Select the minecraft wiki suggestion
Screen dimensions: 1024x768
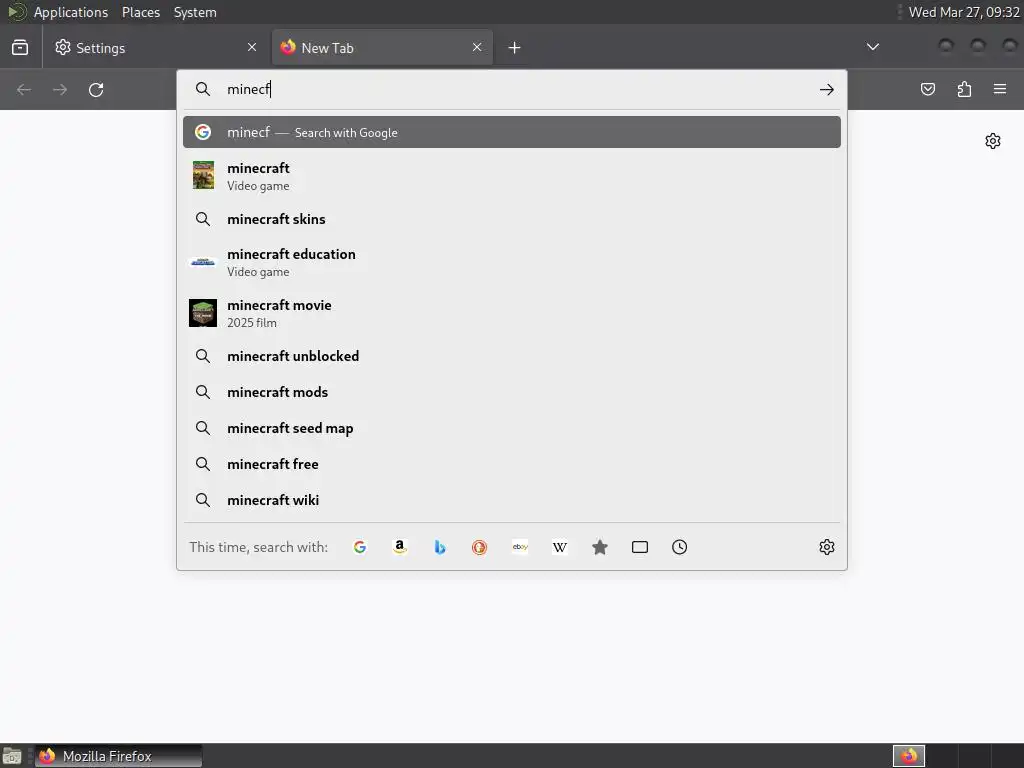pyautogui.click(x=512, y=500)
